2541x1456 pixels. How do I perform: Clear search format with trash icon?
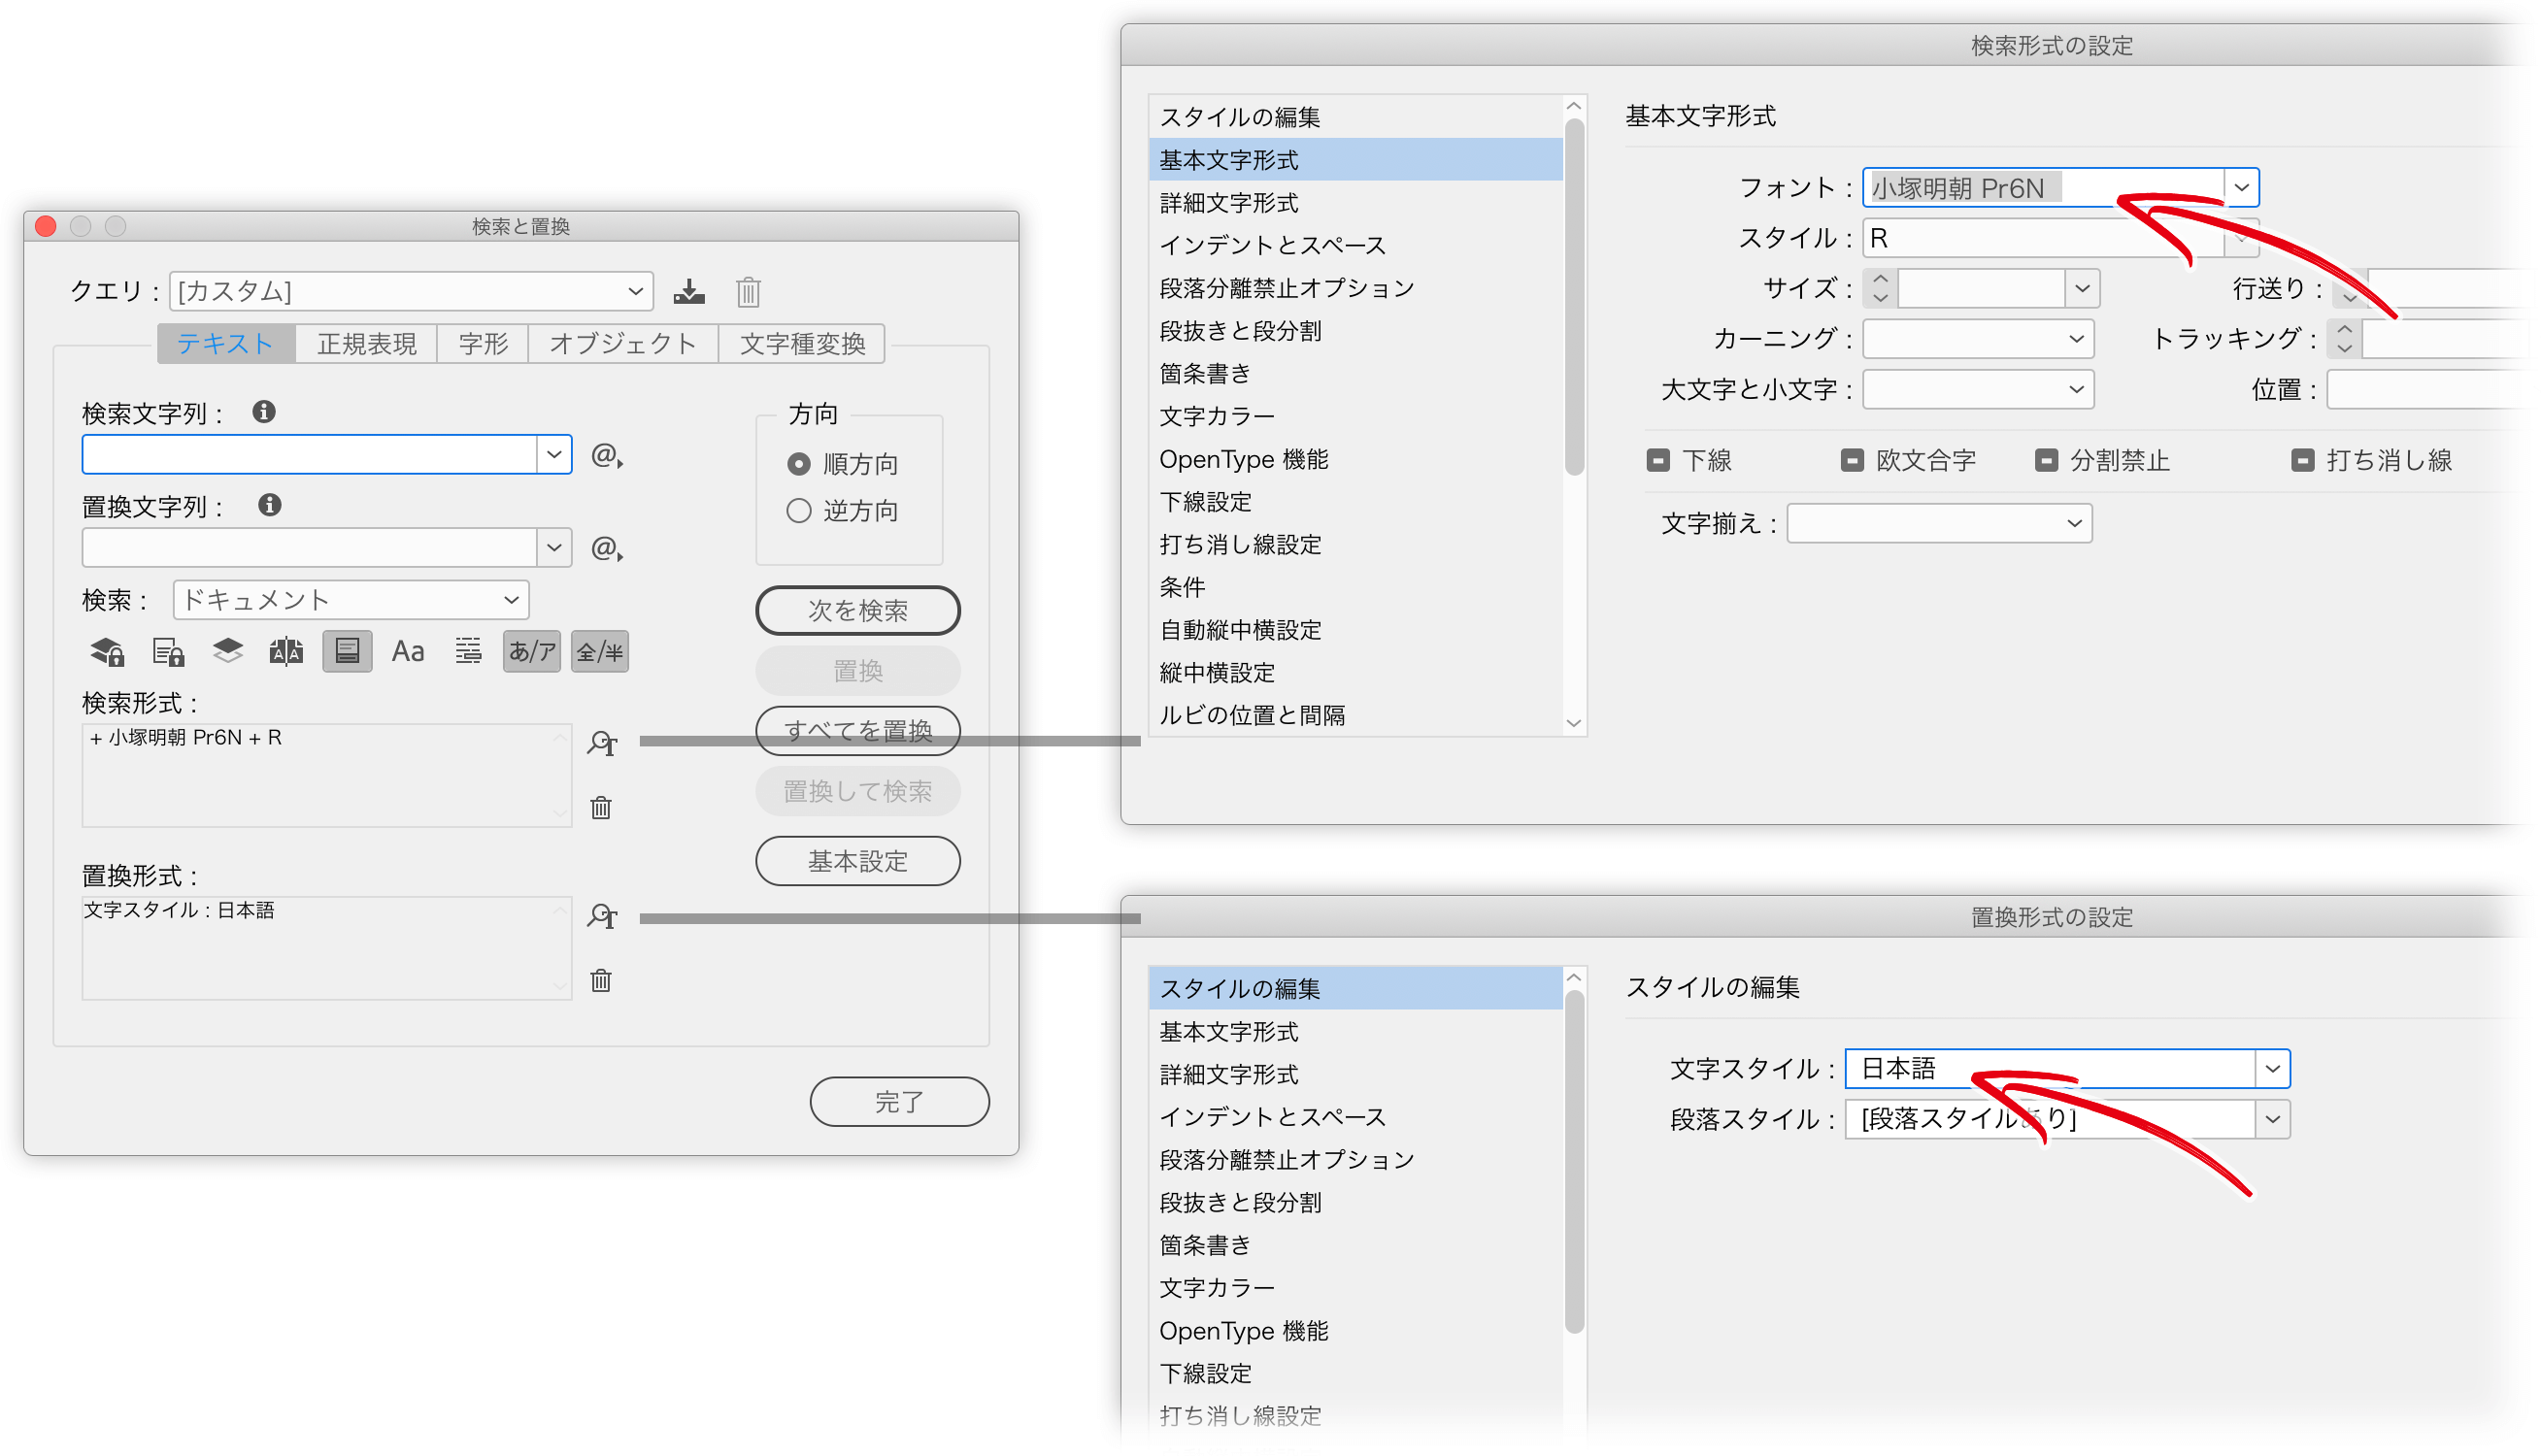600,807
